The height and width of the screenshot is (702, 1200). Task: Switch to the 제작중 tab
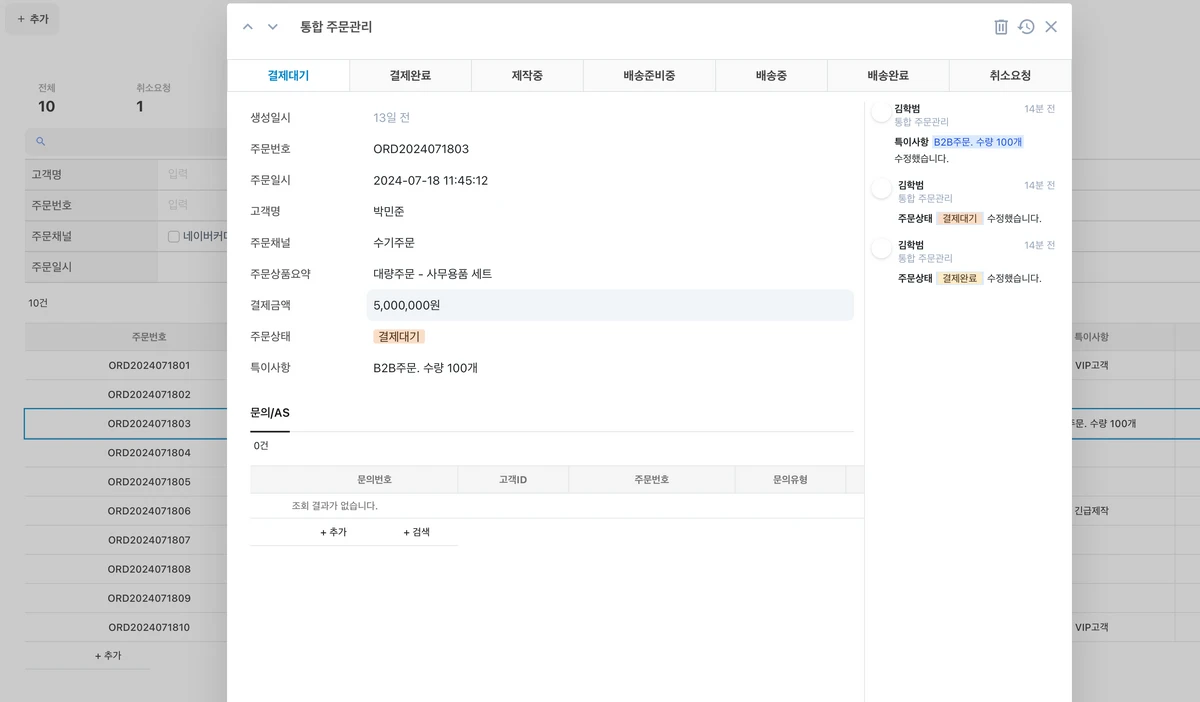(x=527, y=75)
